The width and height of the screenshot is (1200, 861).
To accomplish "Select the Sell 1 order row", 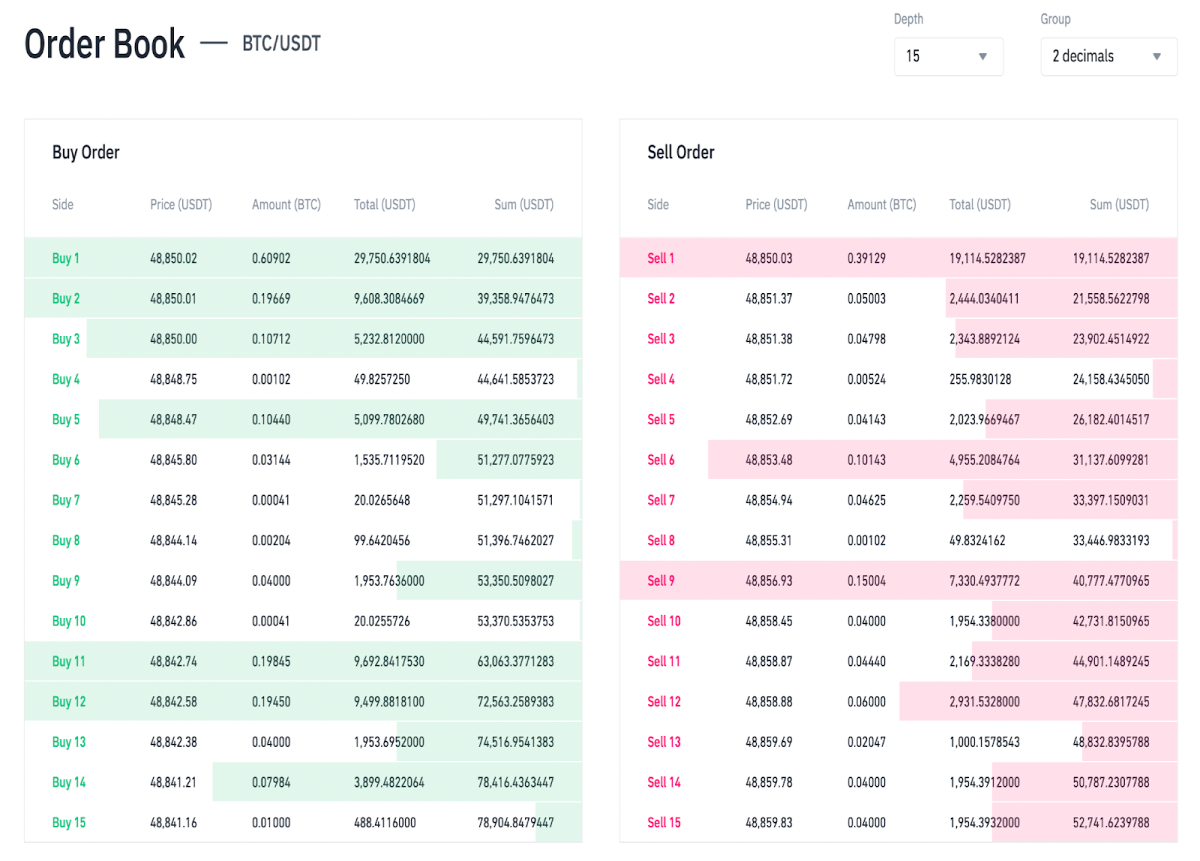I will (898, 258).
